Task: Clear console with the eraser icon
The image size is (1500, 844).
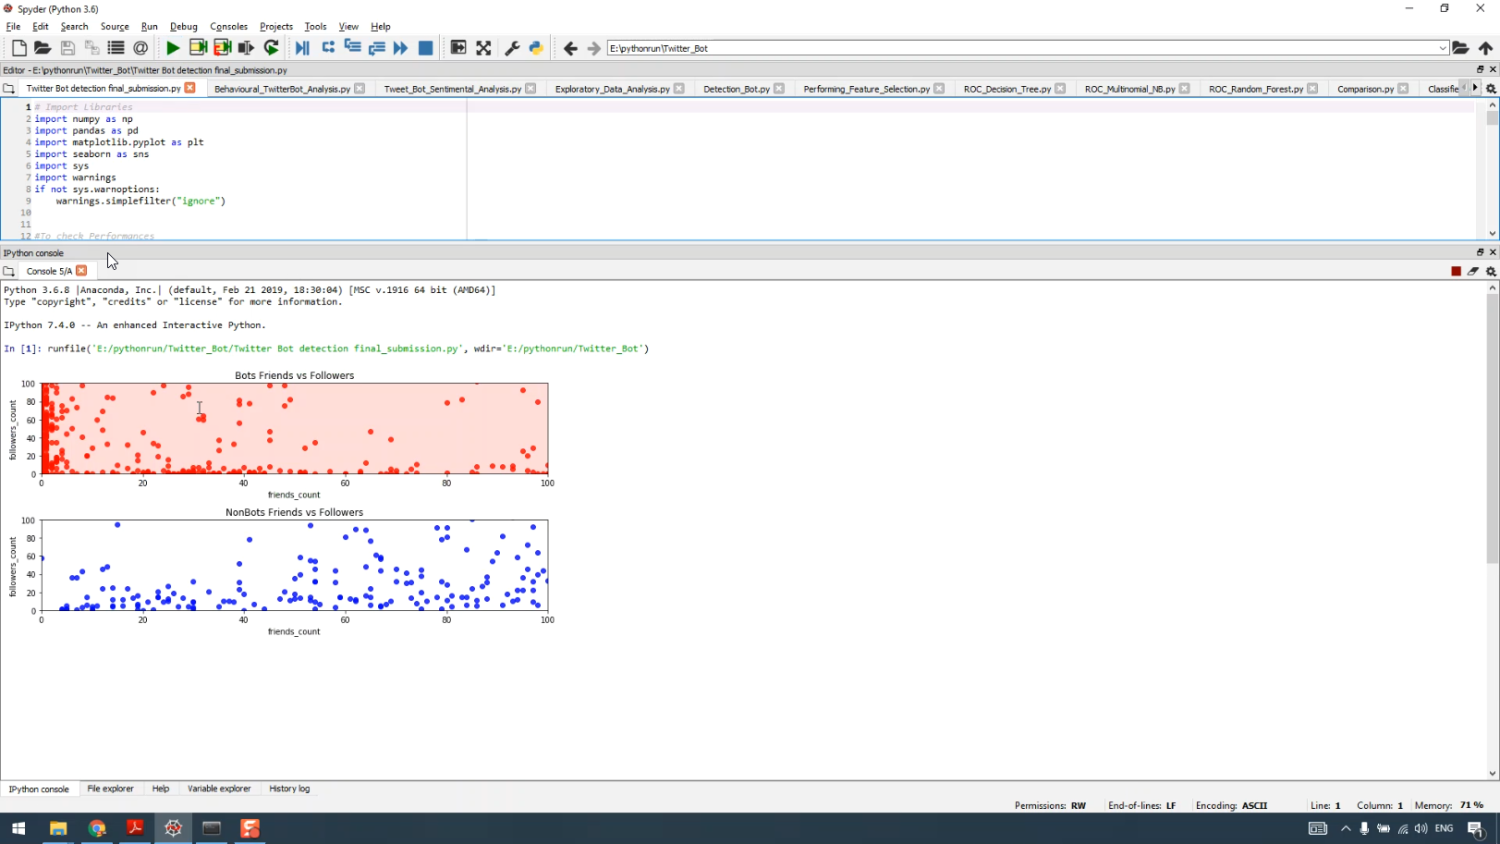Action: pos(1473,271)
